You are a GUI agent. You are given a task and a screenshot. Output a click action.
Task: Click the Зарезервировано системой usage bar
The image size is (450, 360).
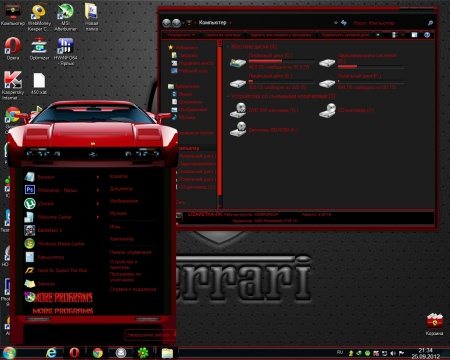click(x=371, y=67)
